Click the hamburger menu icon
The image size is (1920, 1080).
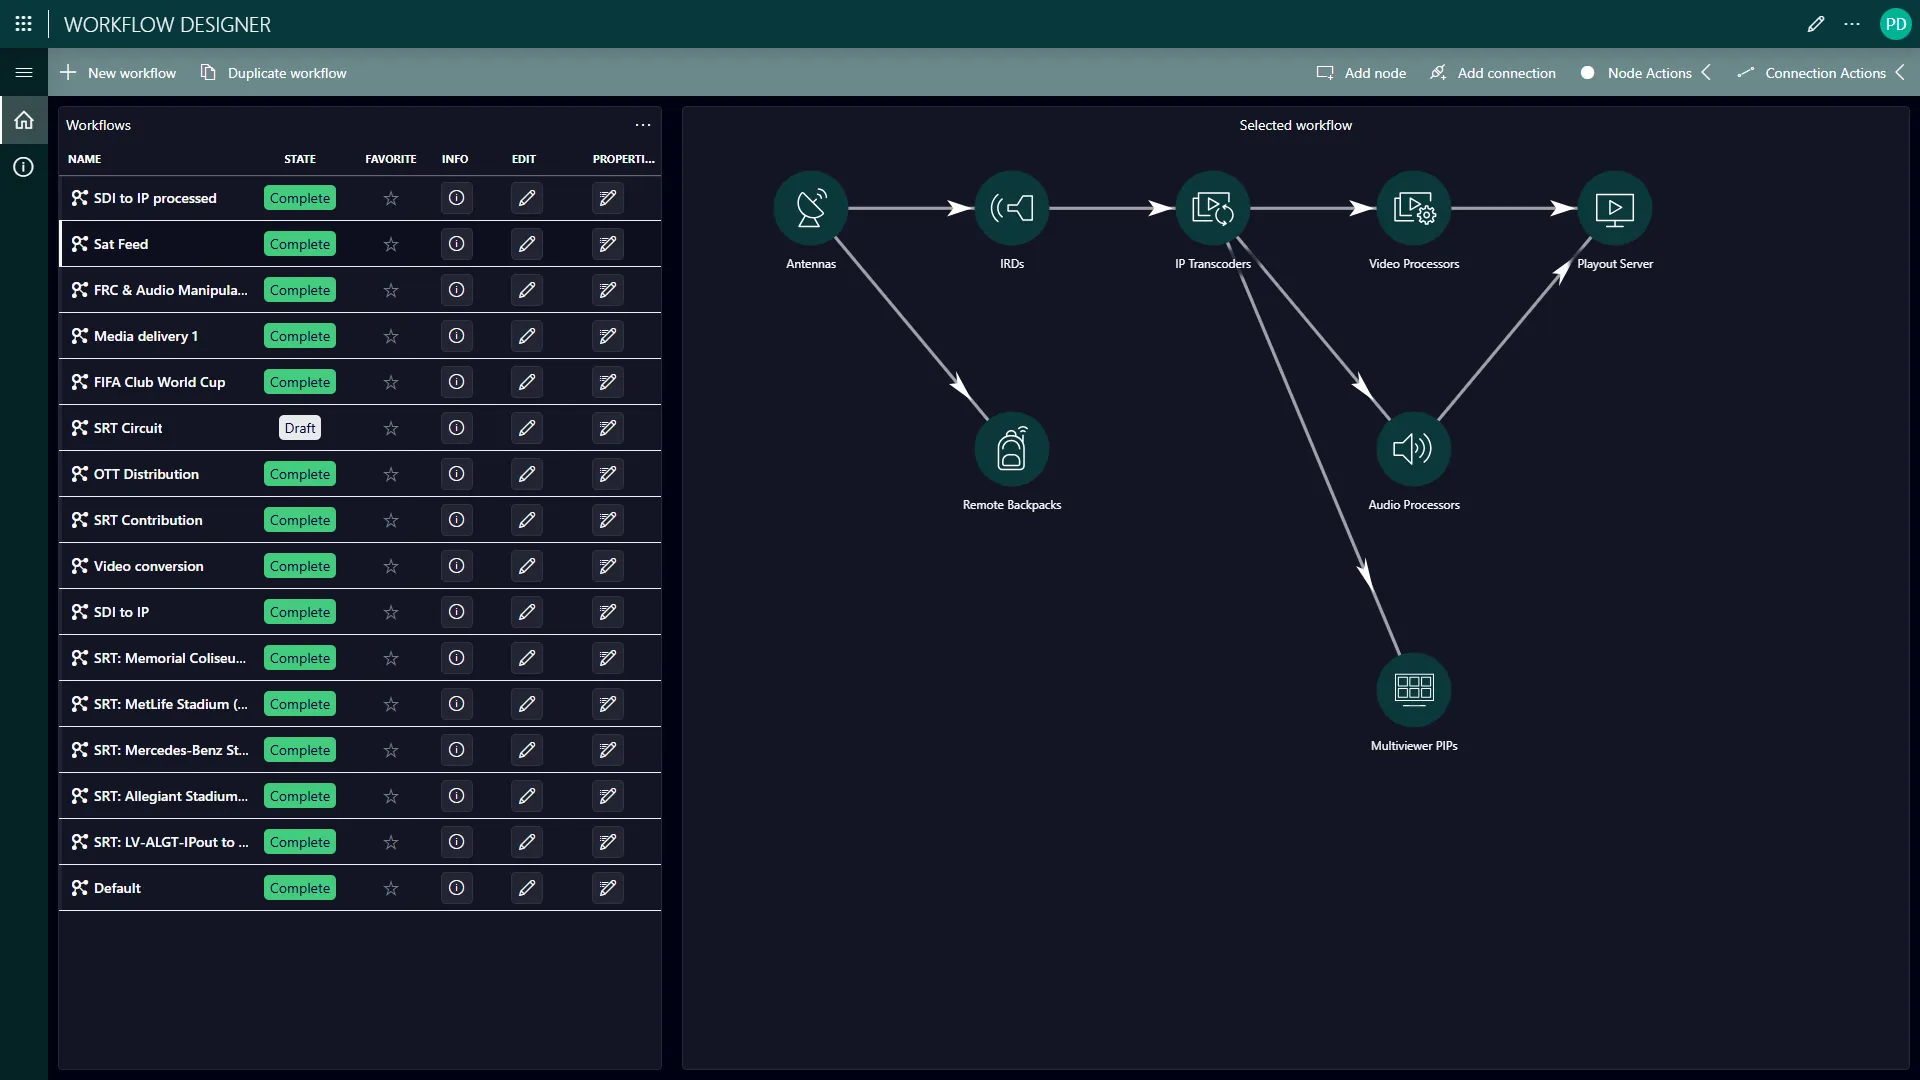coord(24,73)
